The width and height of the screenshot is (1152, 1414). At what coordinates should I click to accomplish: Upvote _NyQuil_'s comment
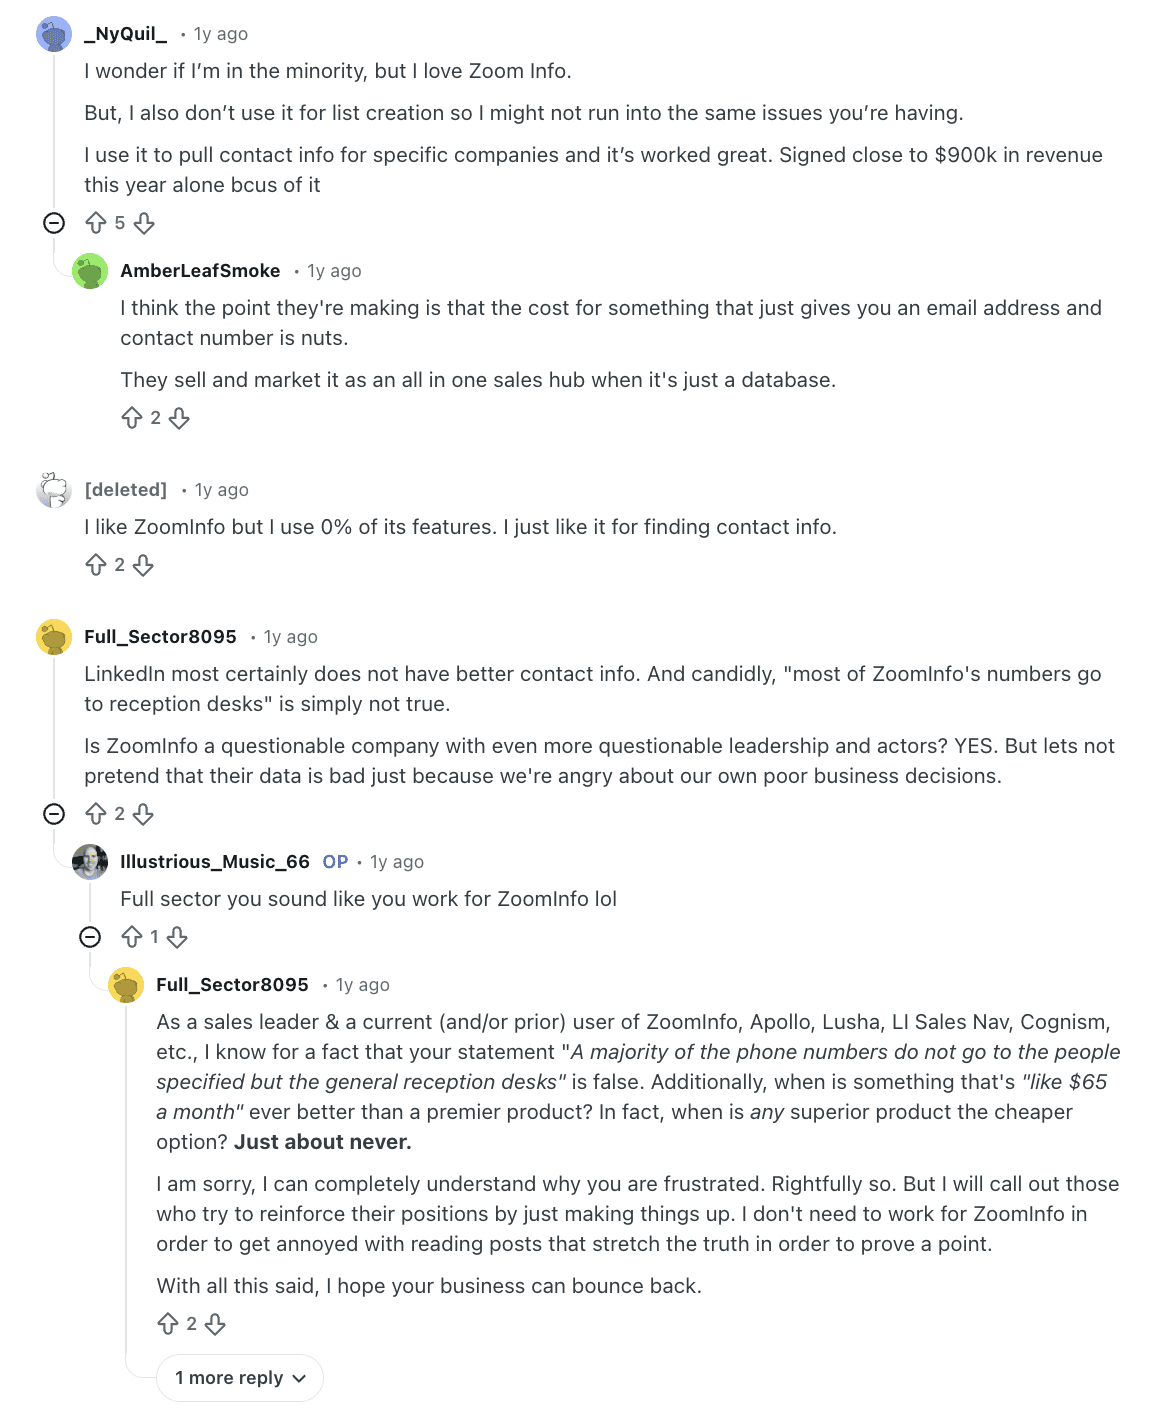pos(94,223)
